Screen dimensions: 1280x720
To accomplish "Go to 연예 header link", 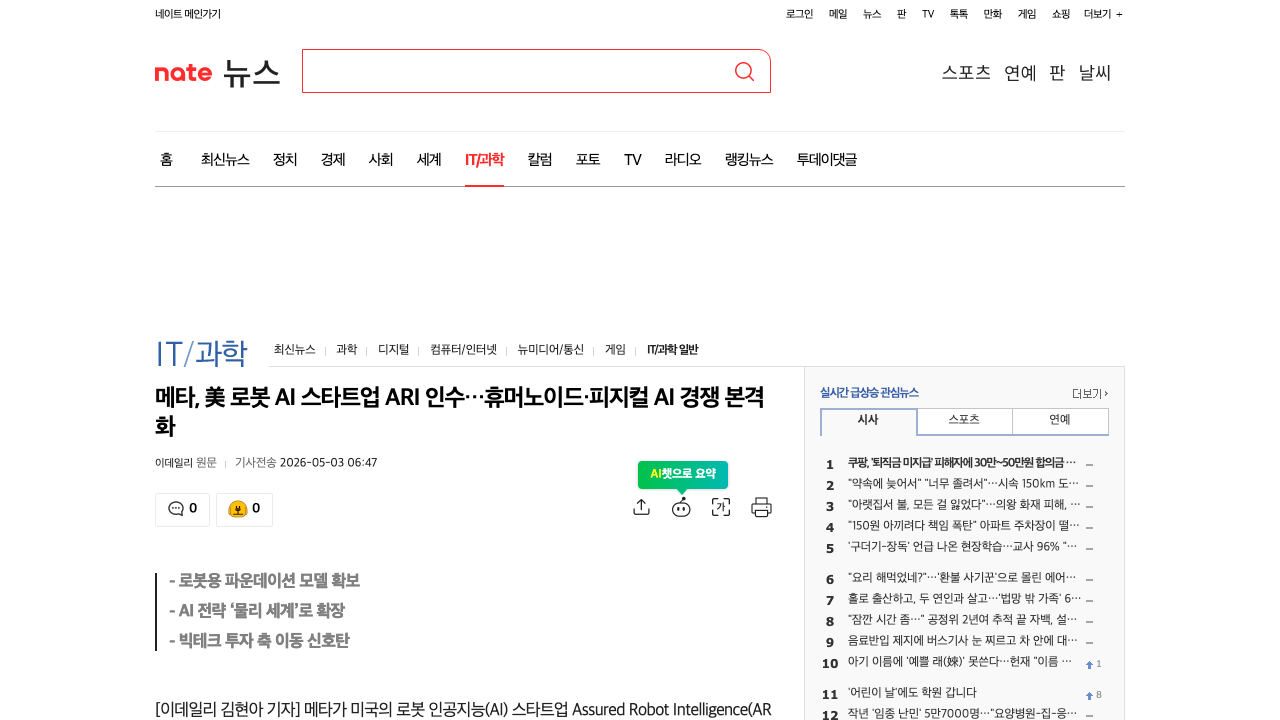I will pos(1020,72).
